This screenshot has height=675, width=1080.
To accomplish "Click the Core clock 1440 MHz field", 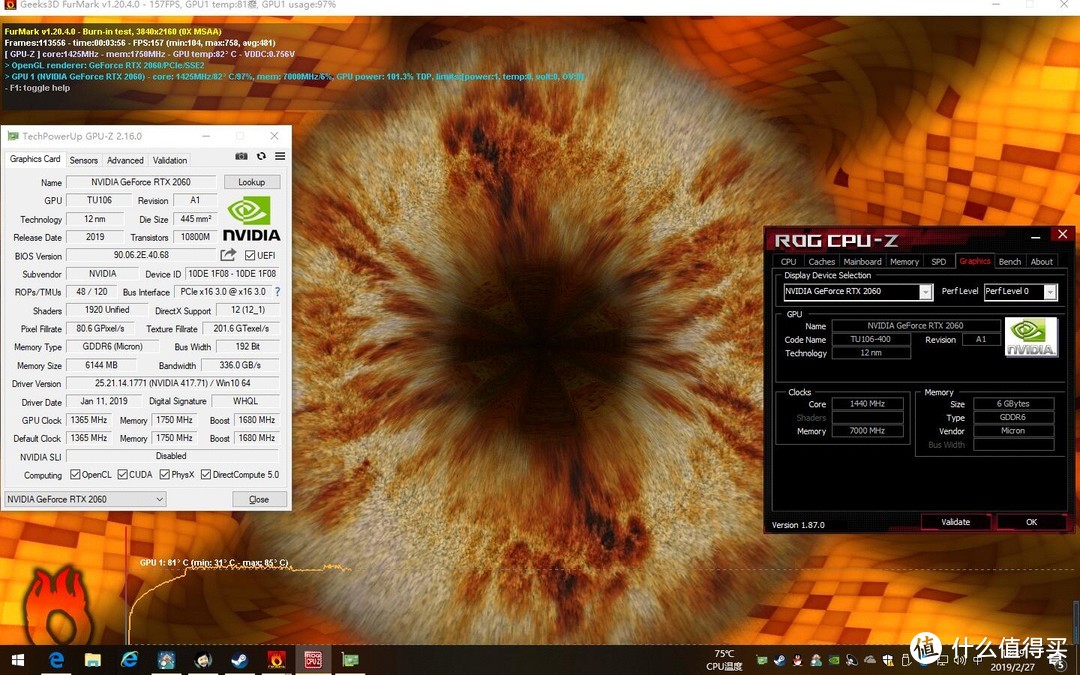I will 867,404.
